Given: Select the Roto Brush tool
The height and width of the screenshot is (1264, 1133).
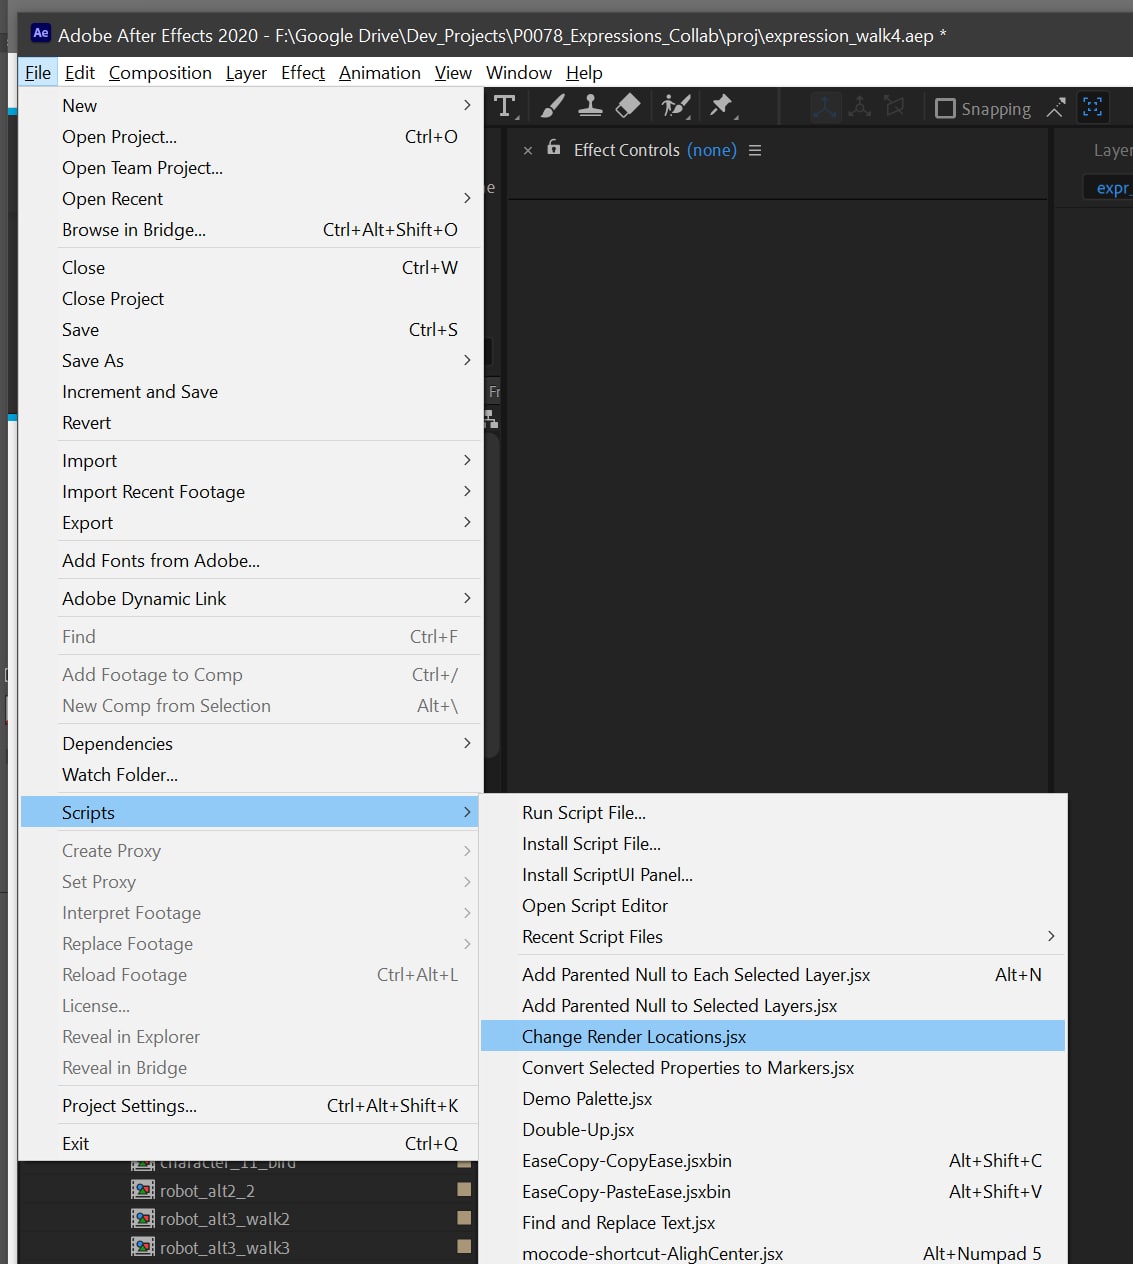Looking at the screenshot, I should [x=676, y=106].
